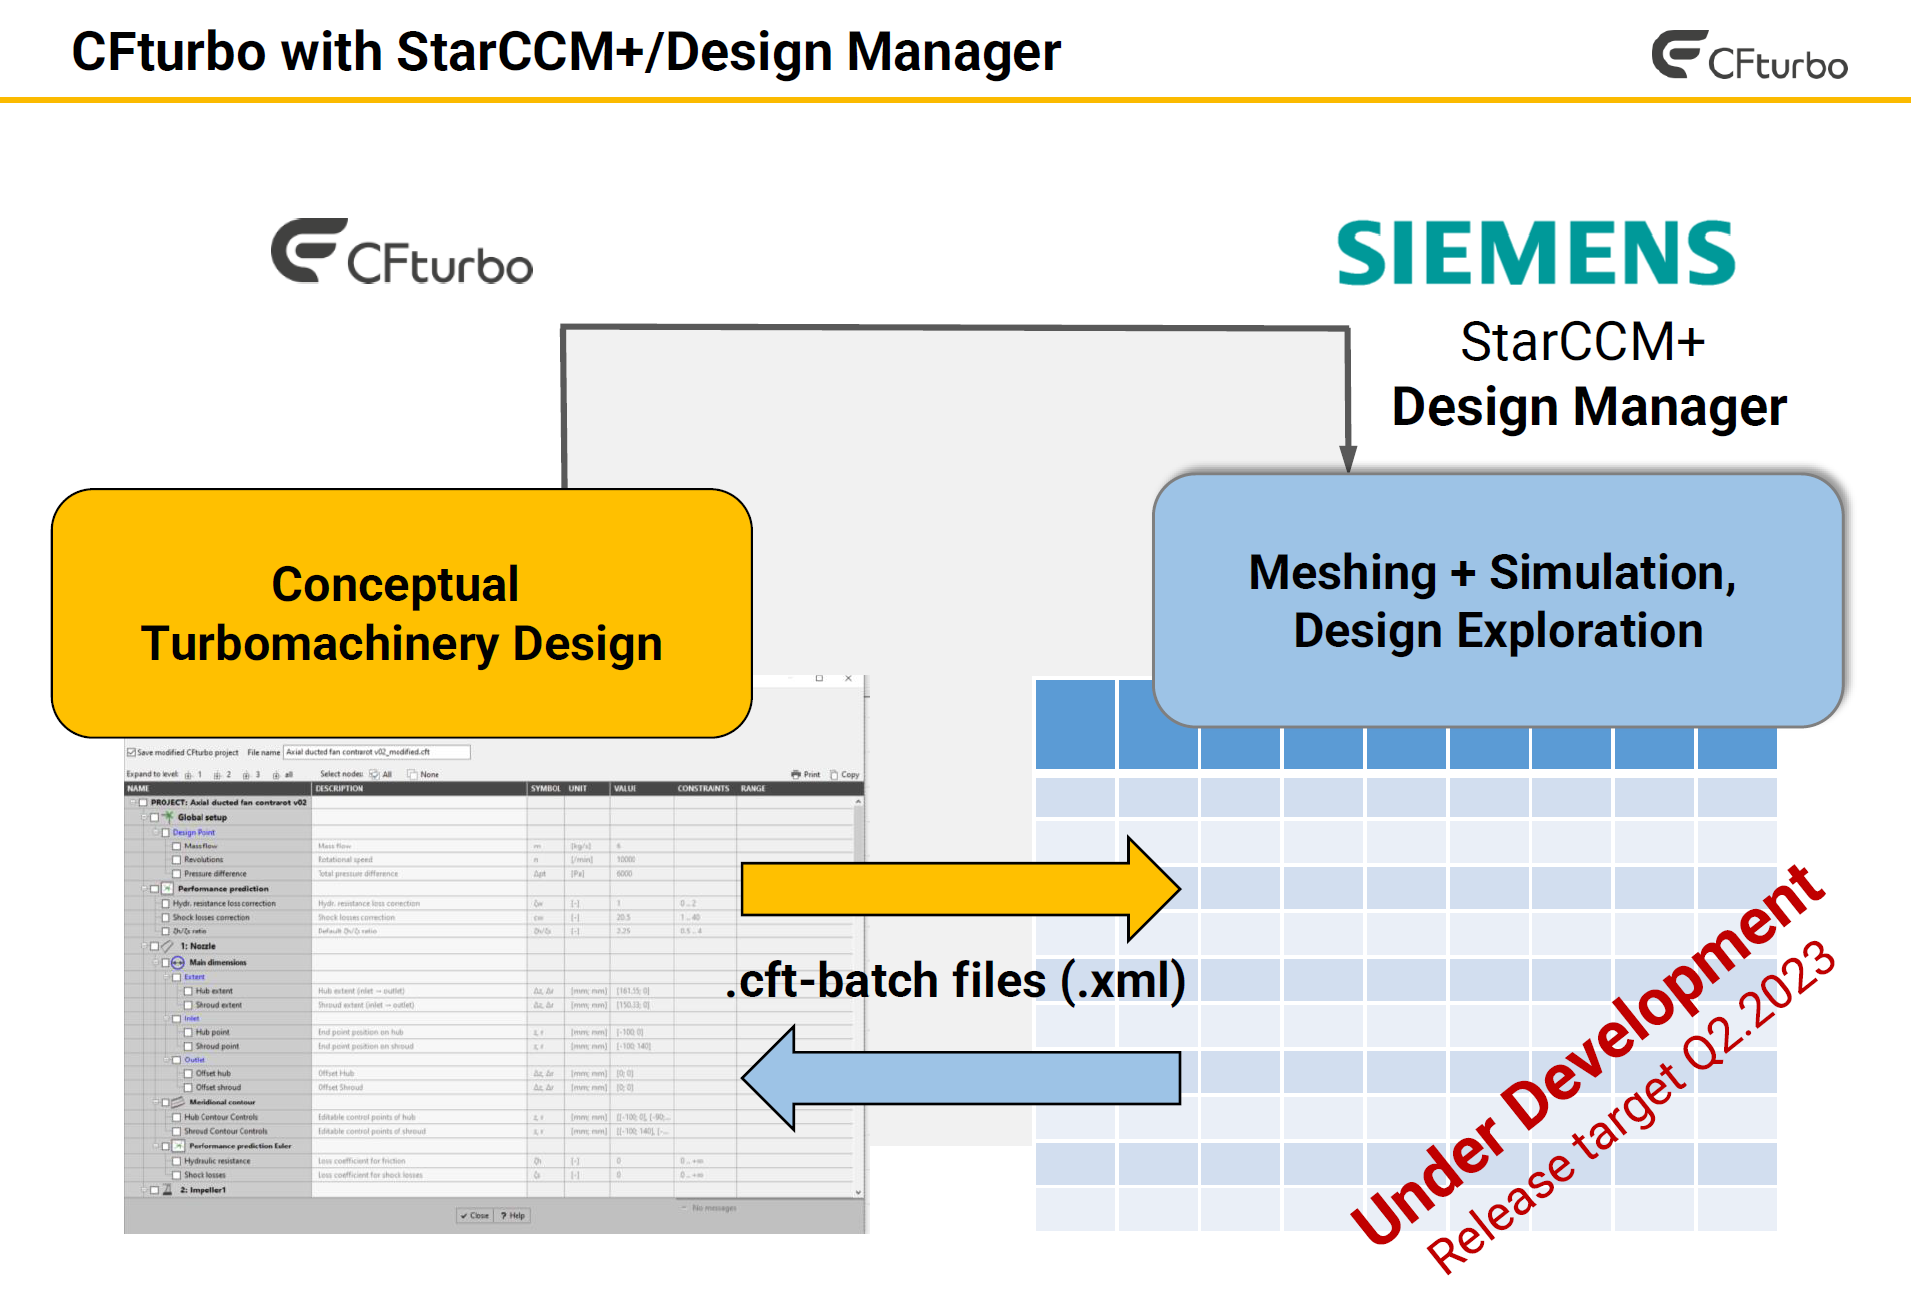The height and width of the screenshot is (1292, 1911).
Task: Collapse the Design Point node
Action: coord(155,832)
